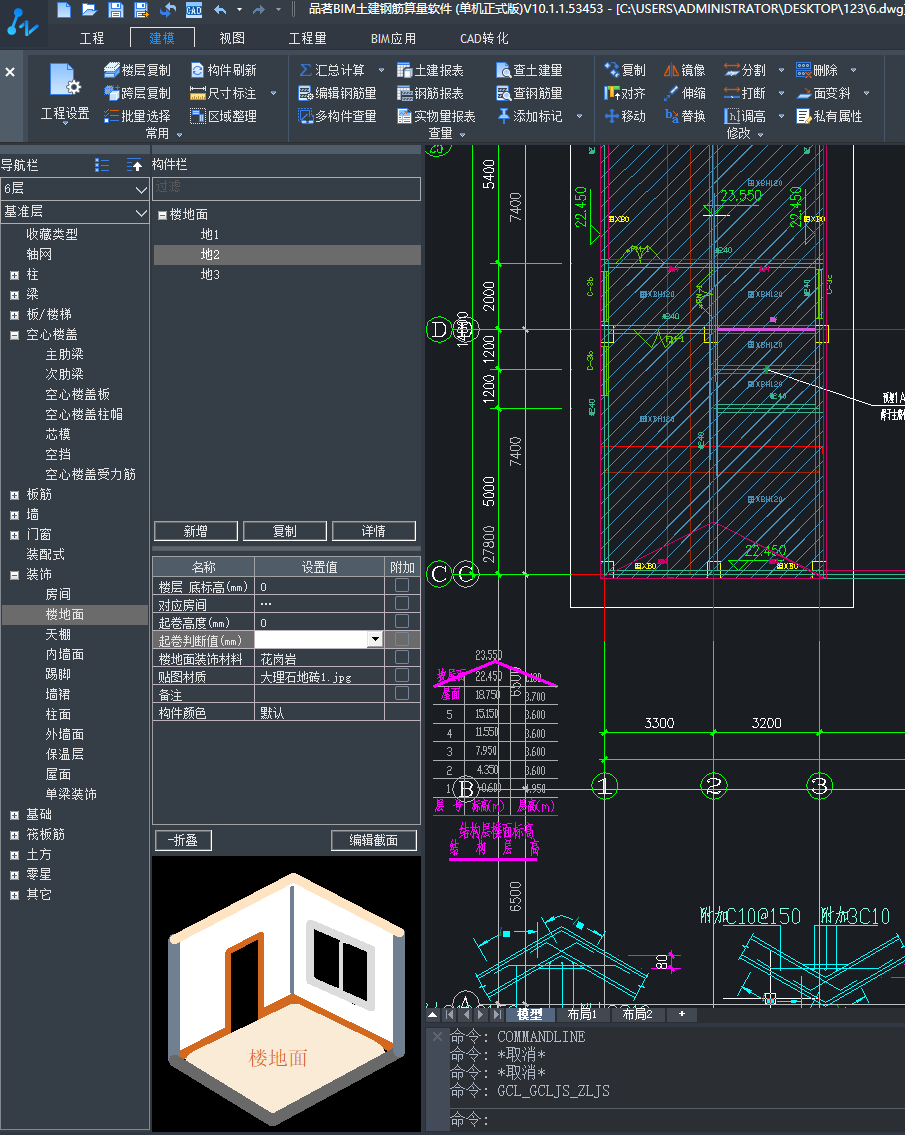Image resolution: width=905 pixels, height=1135 pixels.
Task: Open the 区域整理 region tidy tool
Action: point(224,116)
